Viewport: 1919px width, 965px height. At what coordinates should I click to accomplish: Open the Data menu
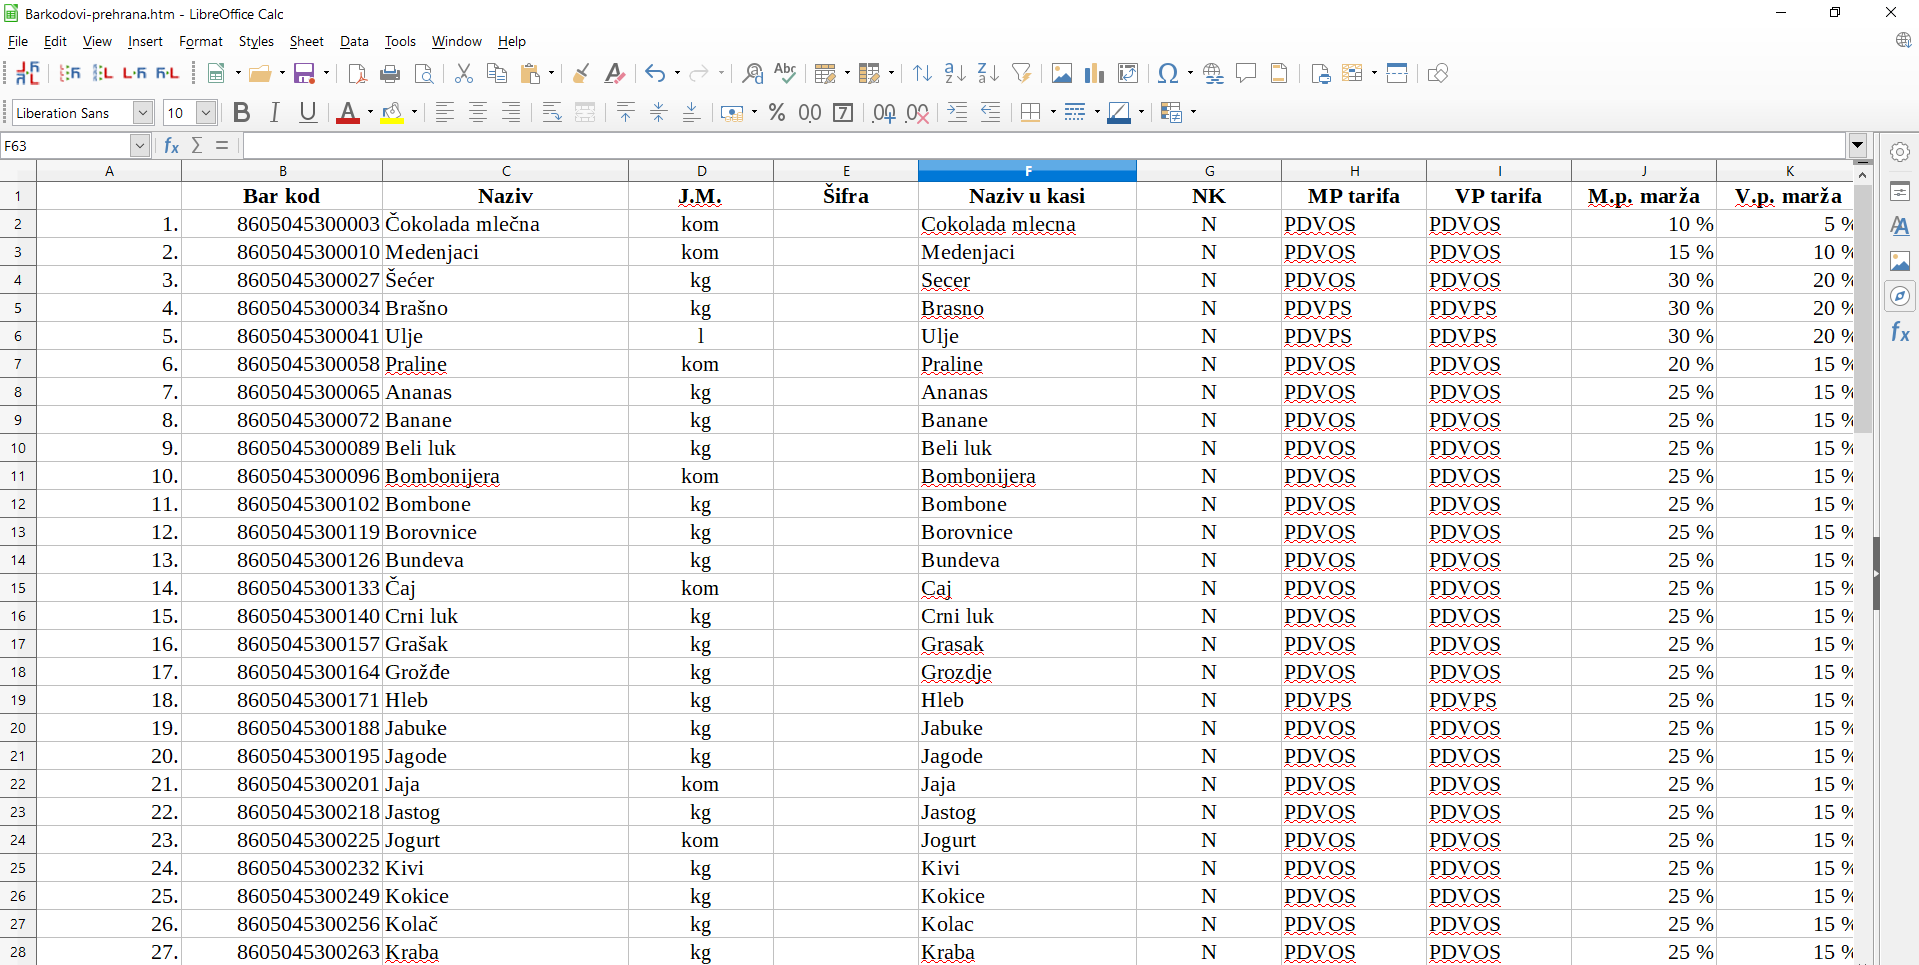click(354, 41)
